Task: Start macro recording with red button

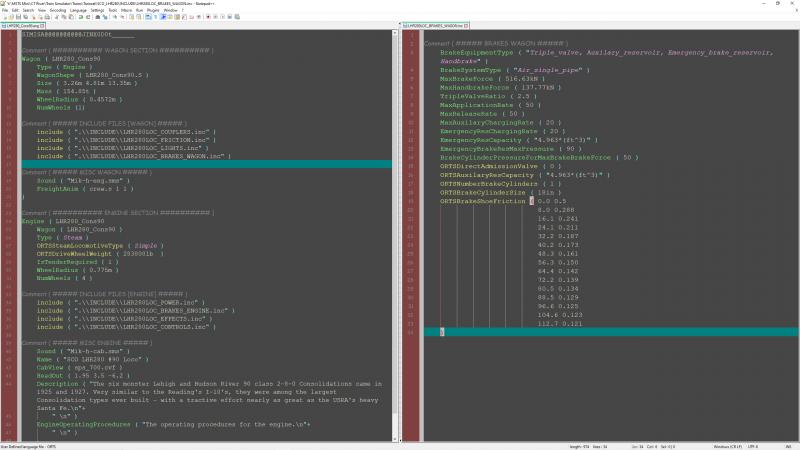Action: pyautogui.click(x=208, y=17)
